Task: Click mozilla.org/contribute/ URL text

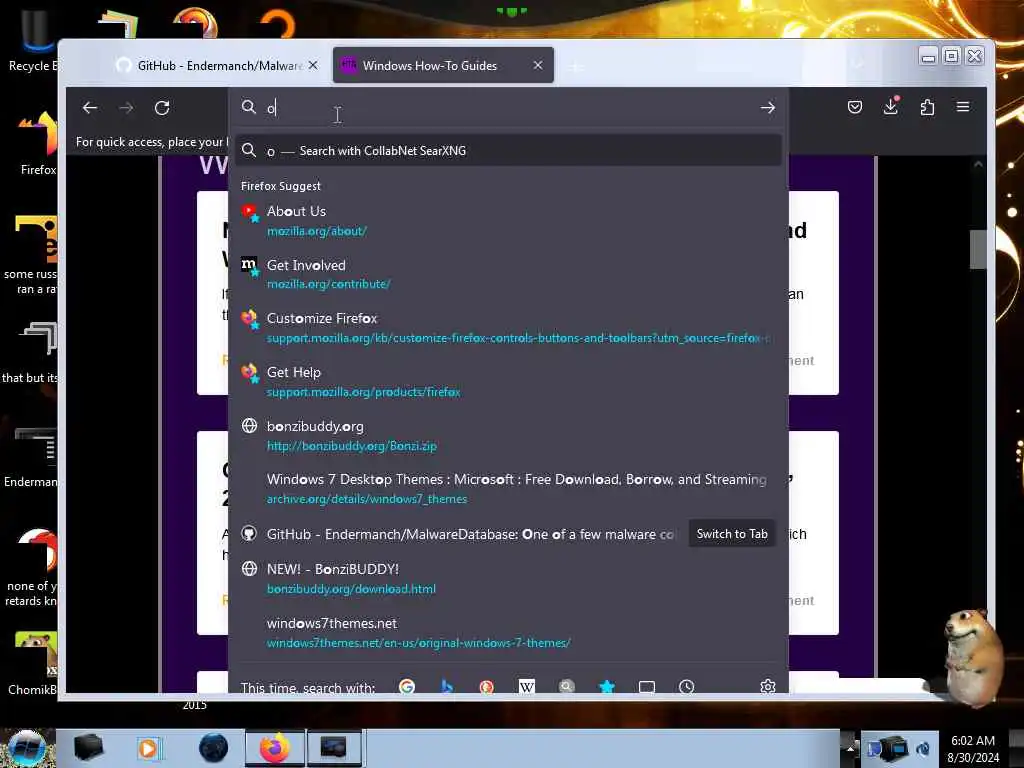Action: pyautogui.click(x=328, y=284)
